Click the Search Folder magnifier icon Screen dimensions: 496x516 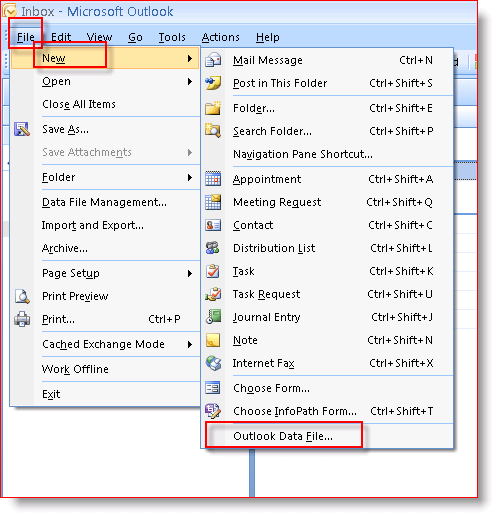(213, 131)
